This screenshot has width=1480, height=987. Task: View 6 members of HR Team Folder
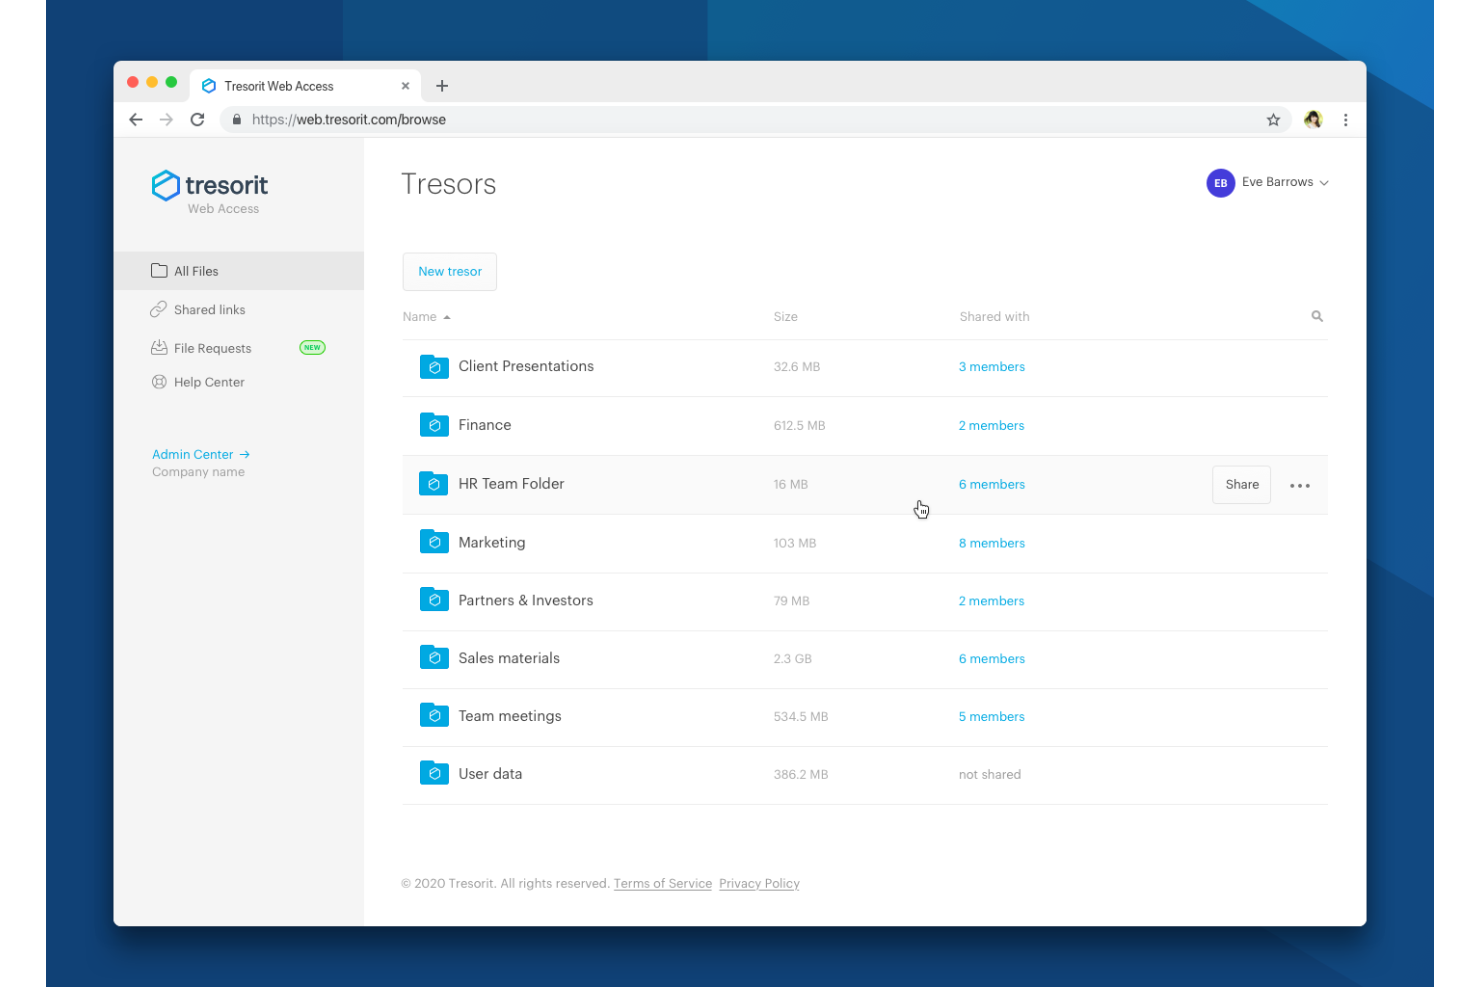[x=992, y=485]
